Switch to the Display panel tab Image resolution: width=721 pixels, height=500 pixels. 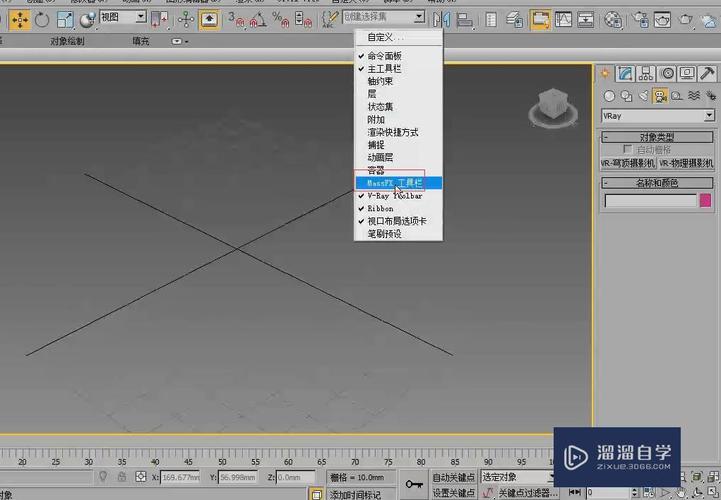[687, 73]
